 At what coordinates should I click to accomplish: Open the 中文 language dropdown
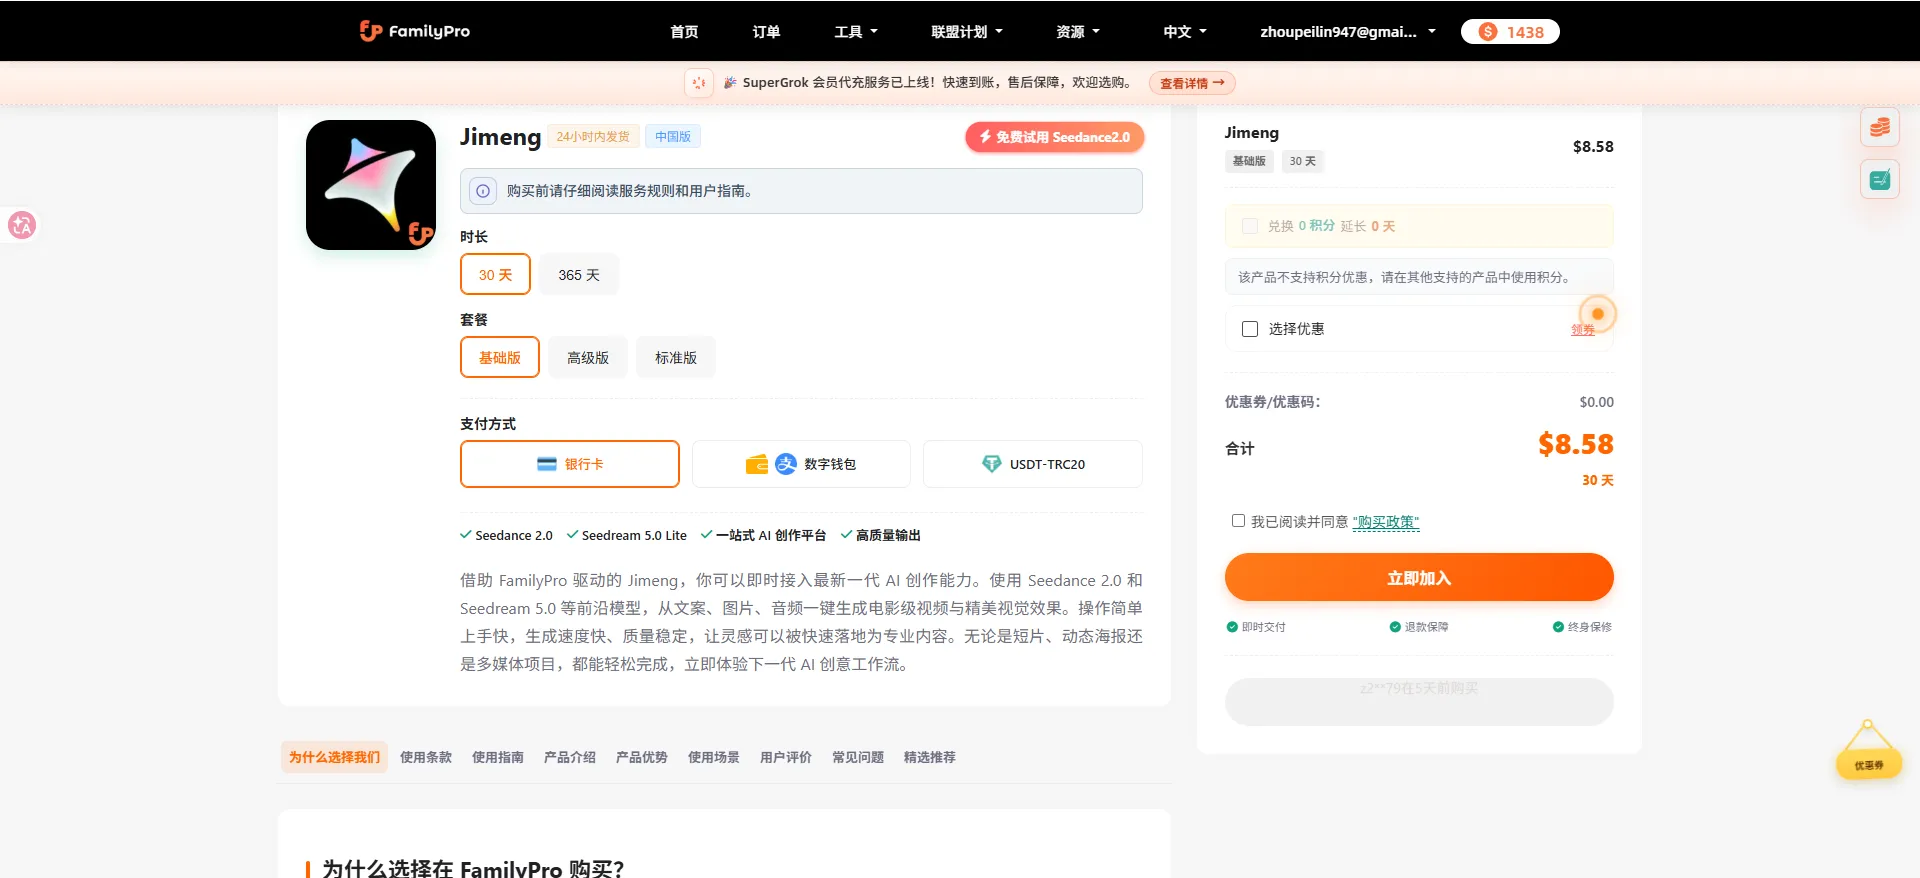tap(1185, 32)
